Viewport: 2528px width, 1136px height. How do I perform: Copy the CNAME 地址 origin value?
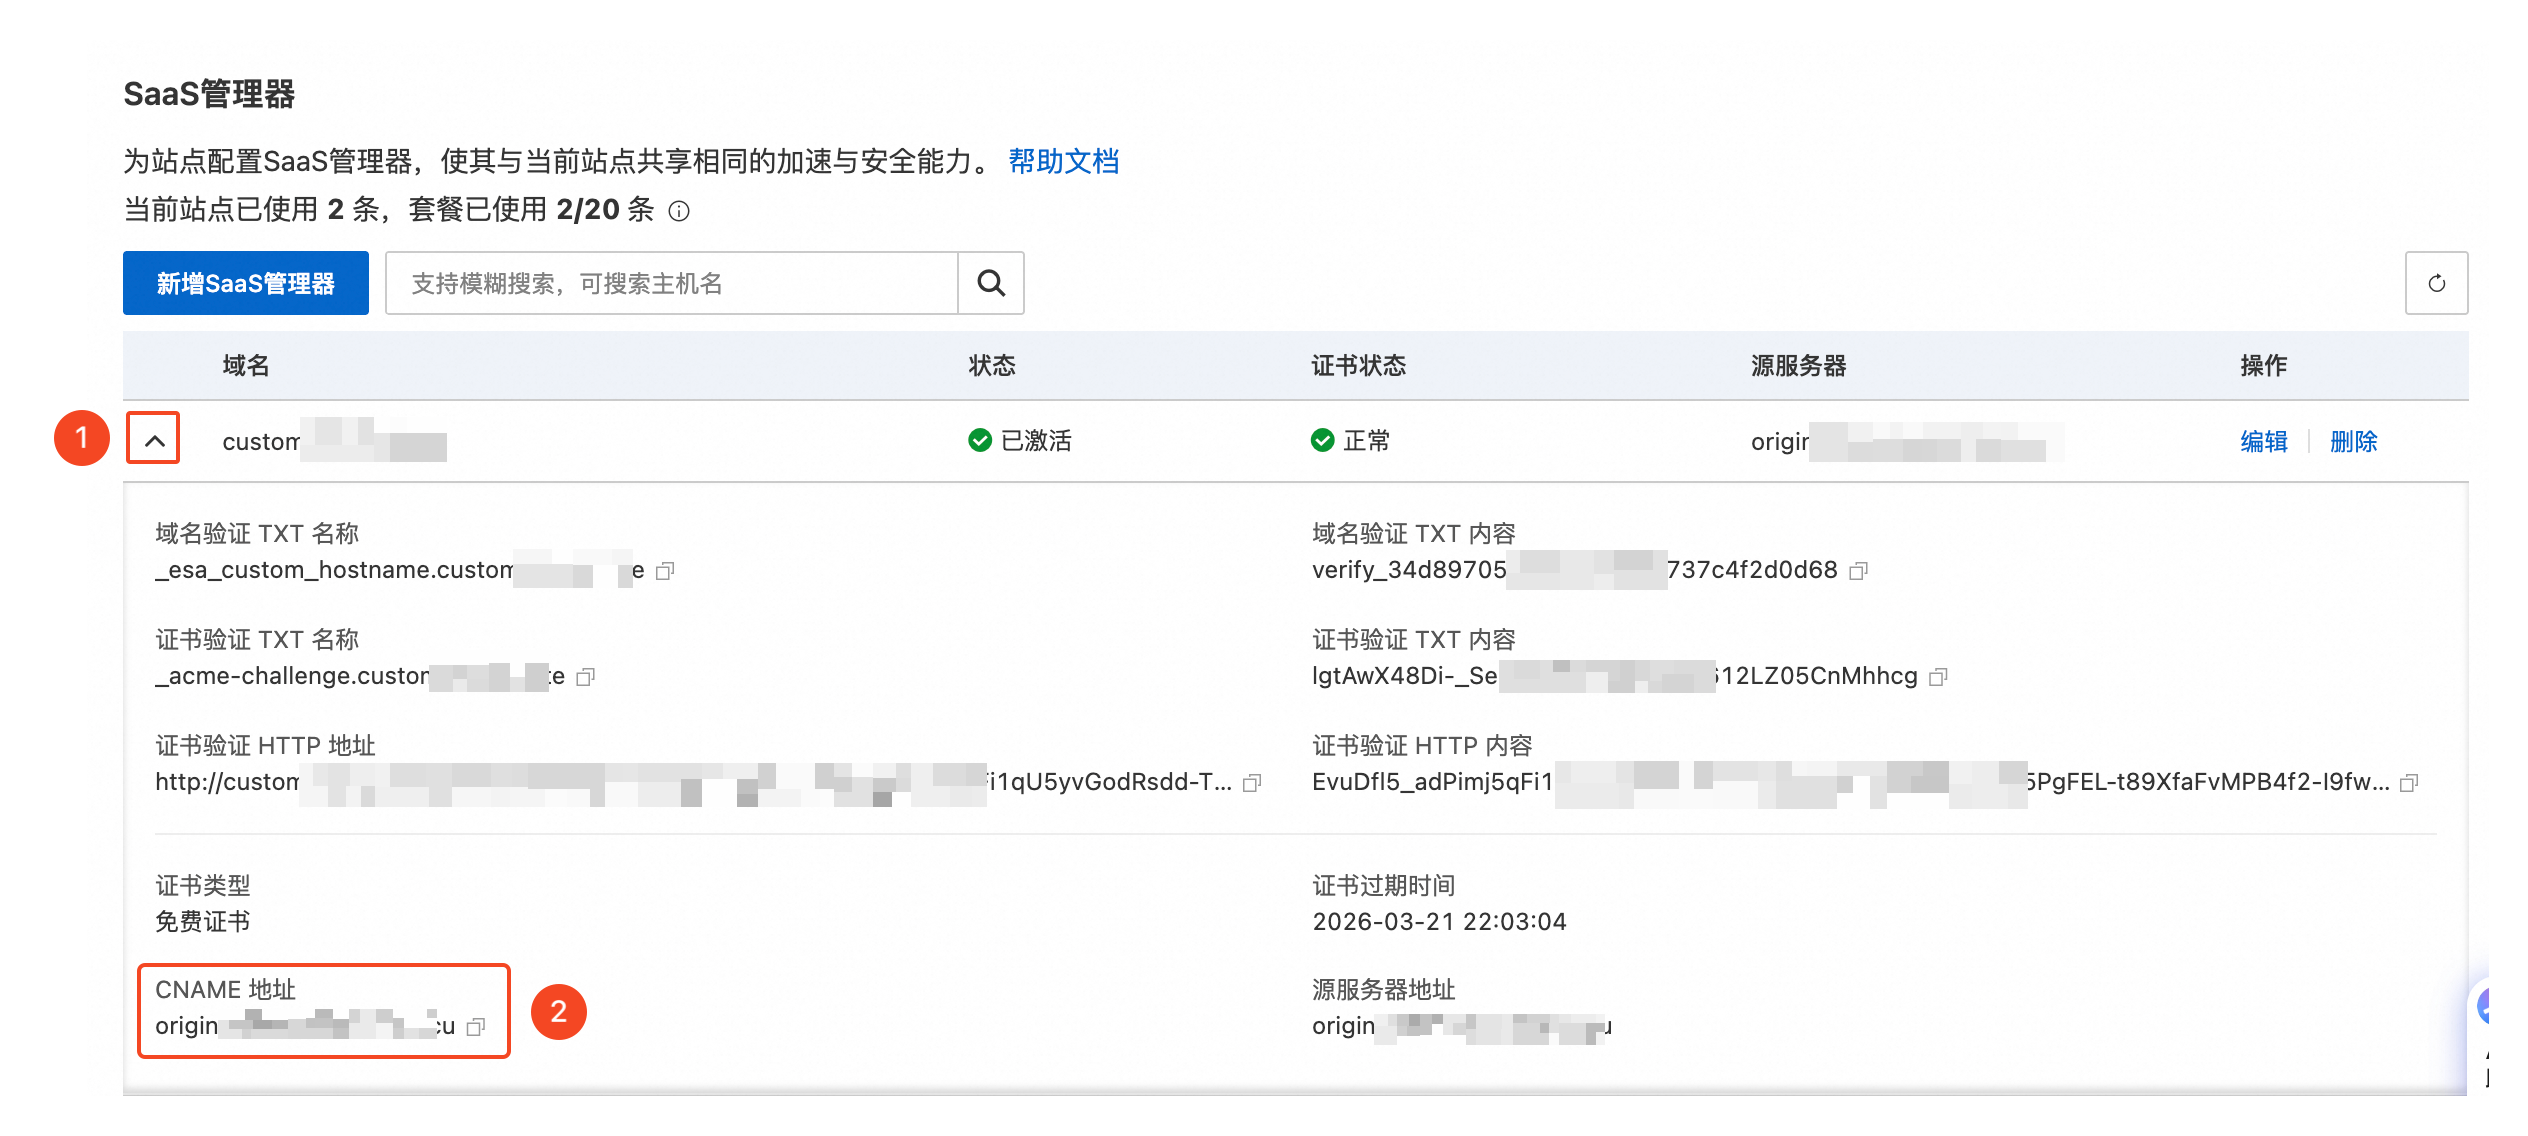(476, 1027)
